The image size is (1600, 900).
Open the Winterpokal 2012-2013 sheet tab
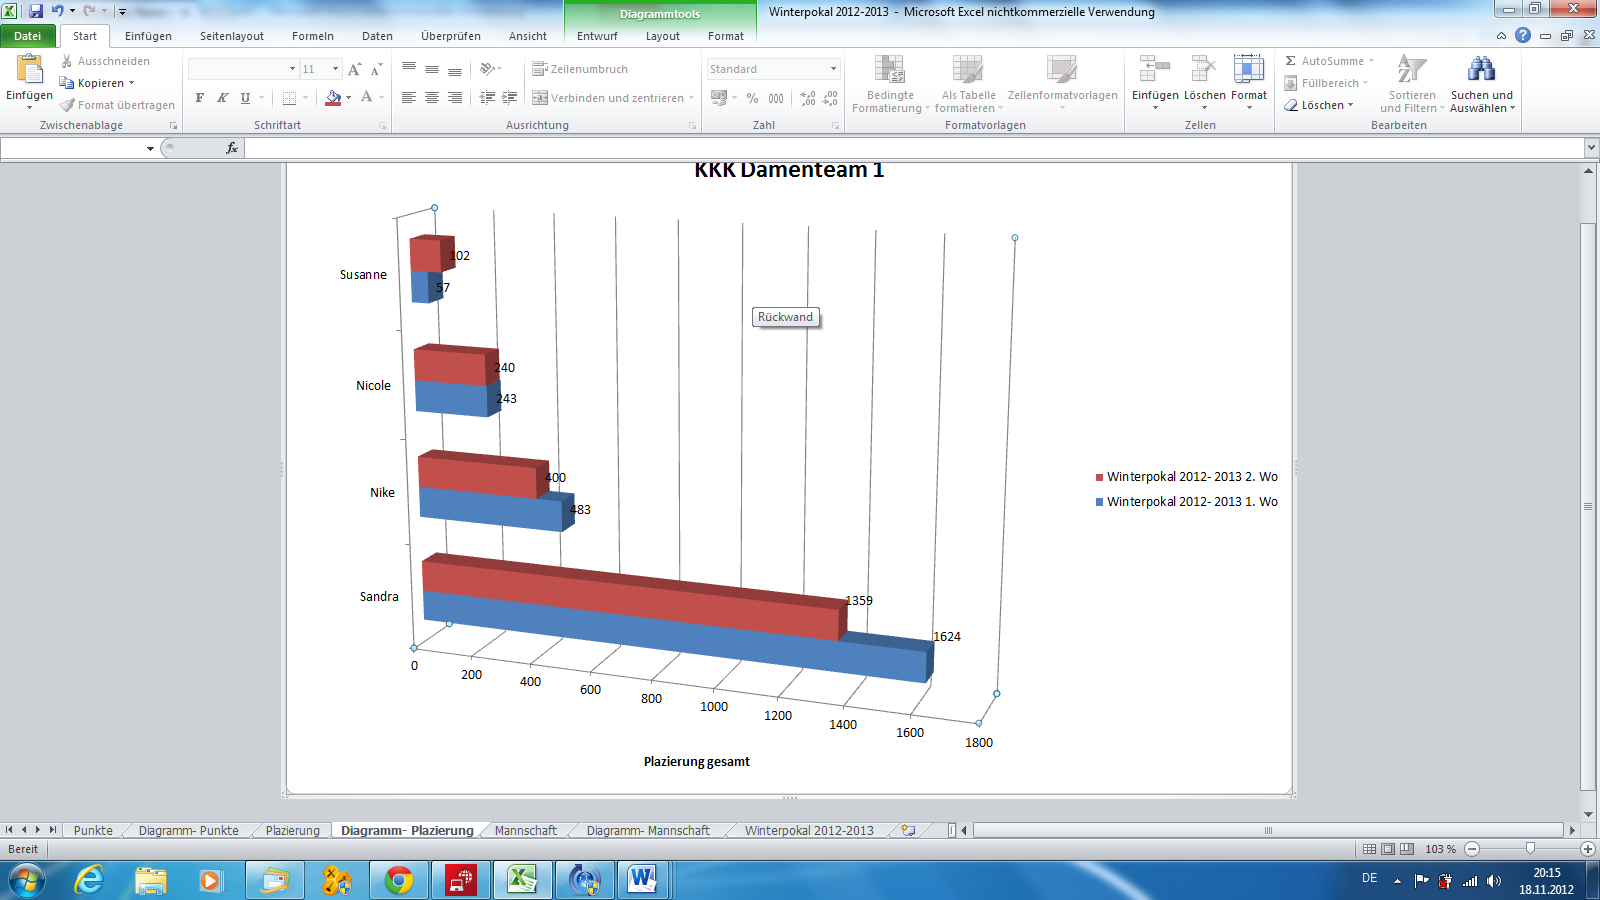809,830
